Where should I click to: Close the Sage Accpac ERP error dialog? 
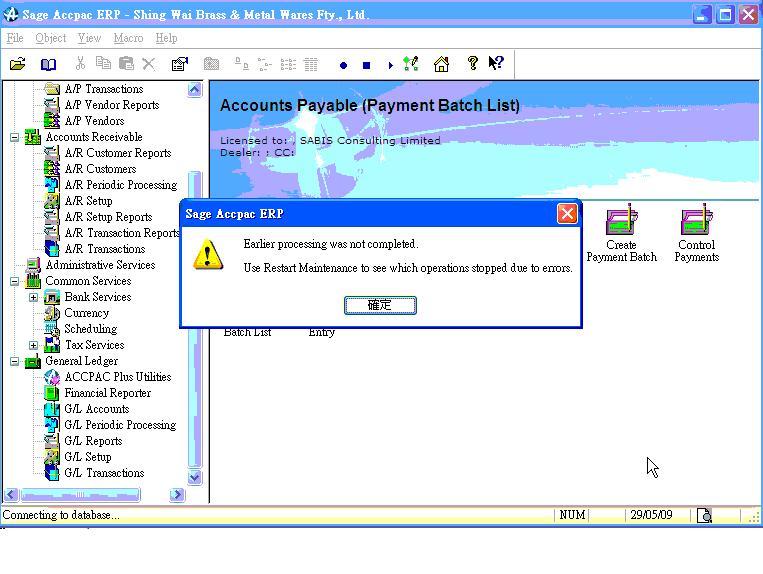click(x=567, y=213)
